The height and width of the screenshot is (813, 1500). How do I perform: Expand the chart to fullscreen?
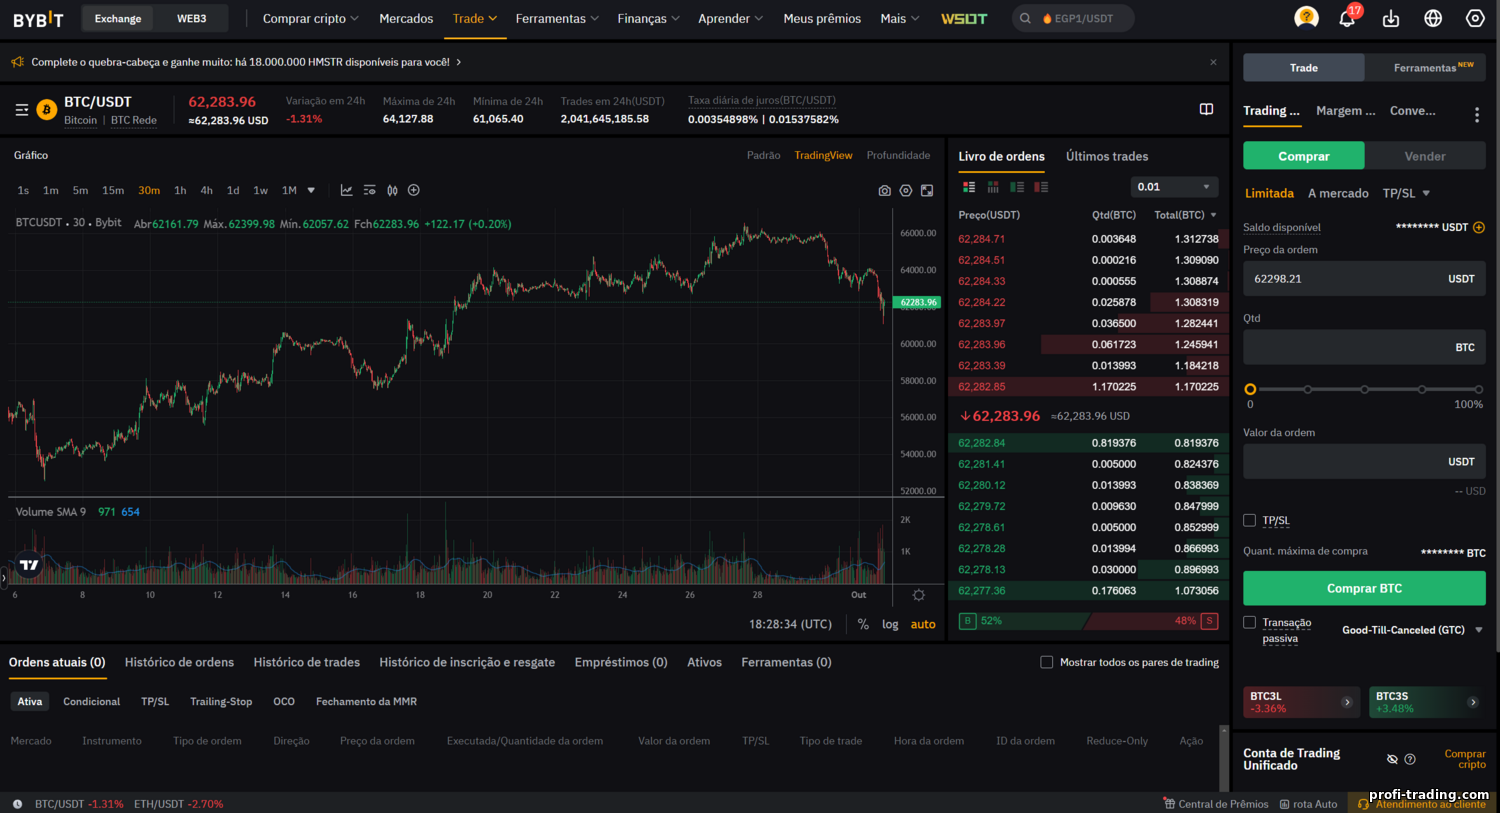pos(927,190)
